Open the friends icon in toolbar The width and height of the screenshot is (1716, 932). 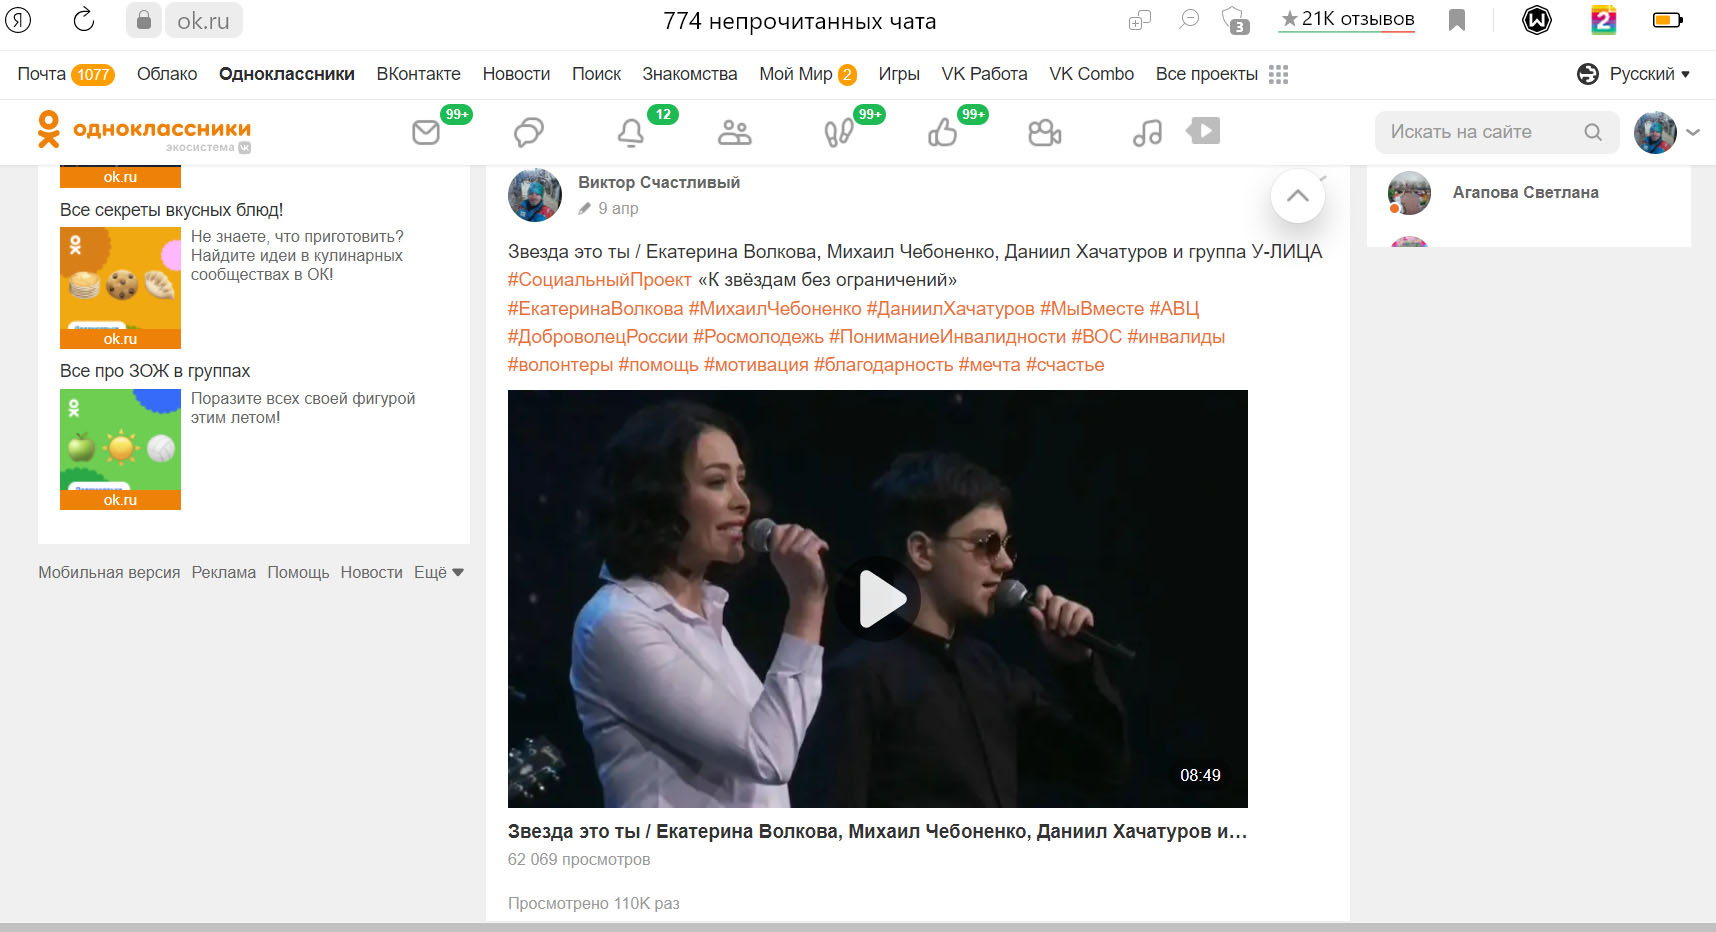click(x=734, y=132)
